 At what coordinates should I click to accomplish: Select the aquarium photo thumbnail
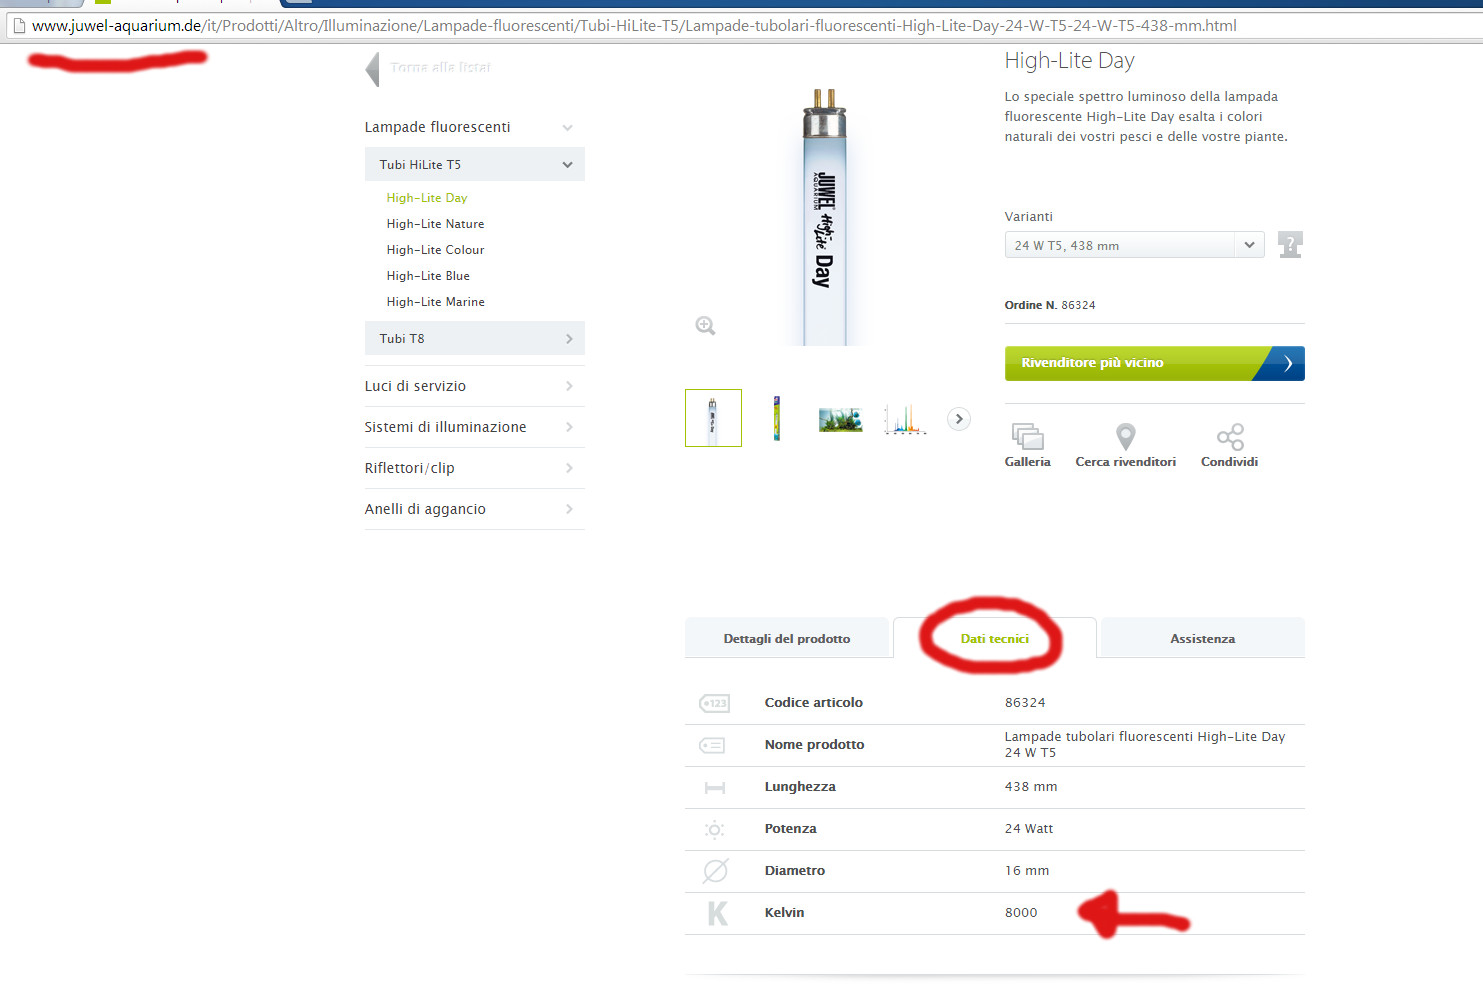(840, 419)
